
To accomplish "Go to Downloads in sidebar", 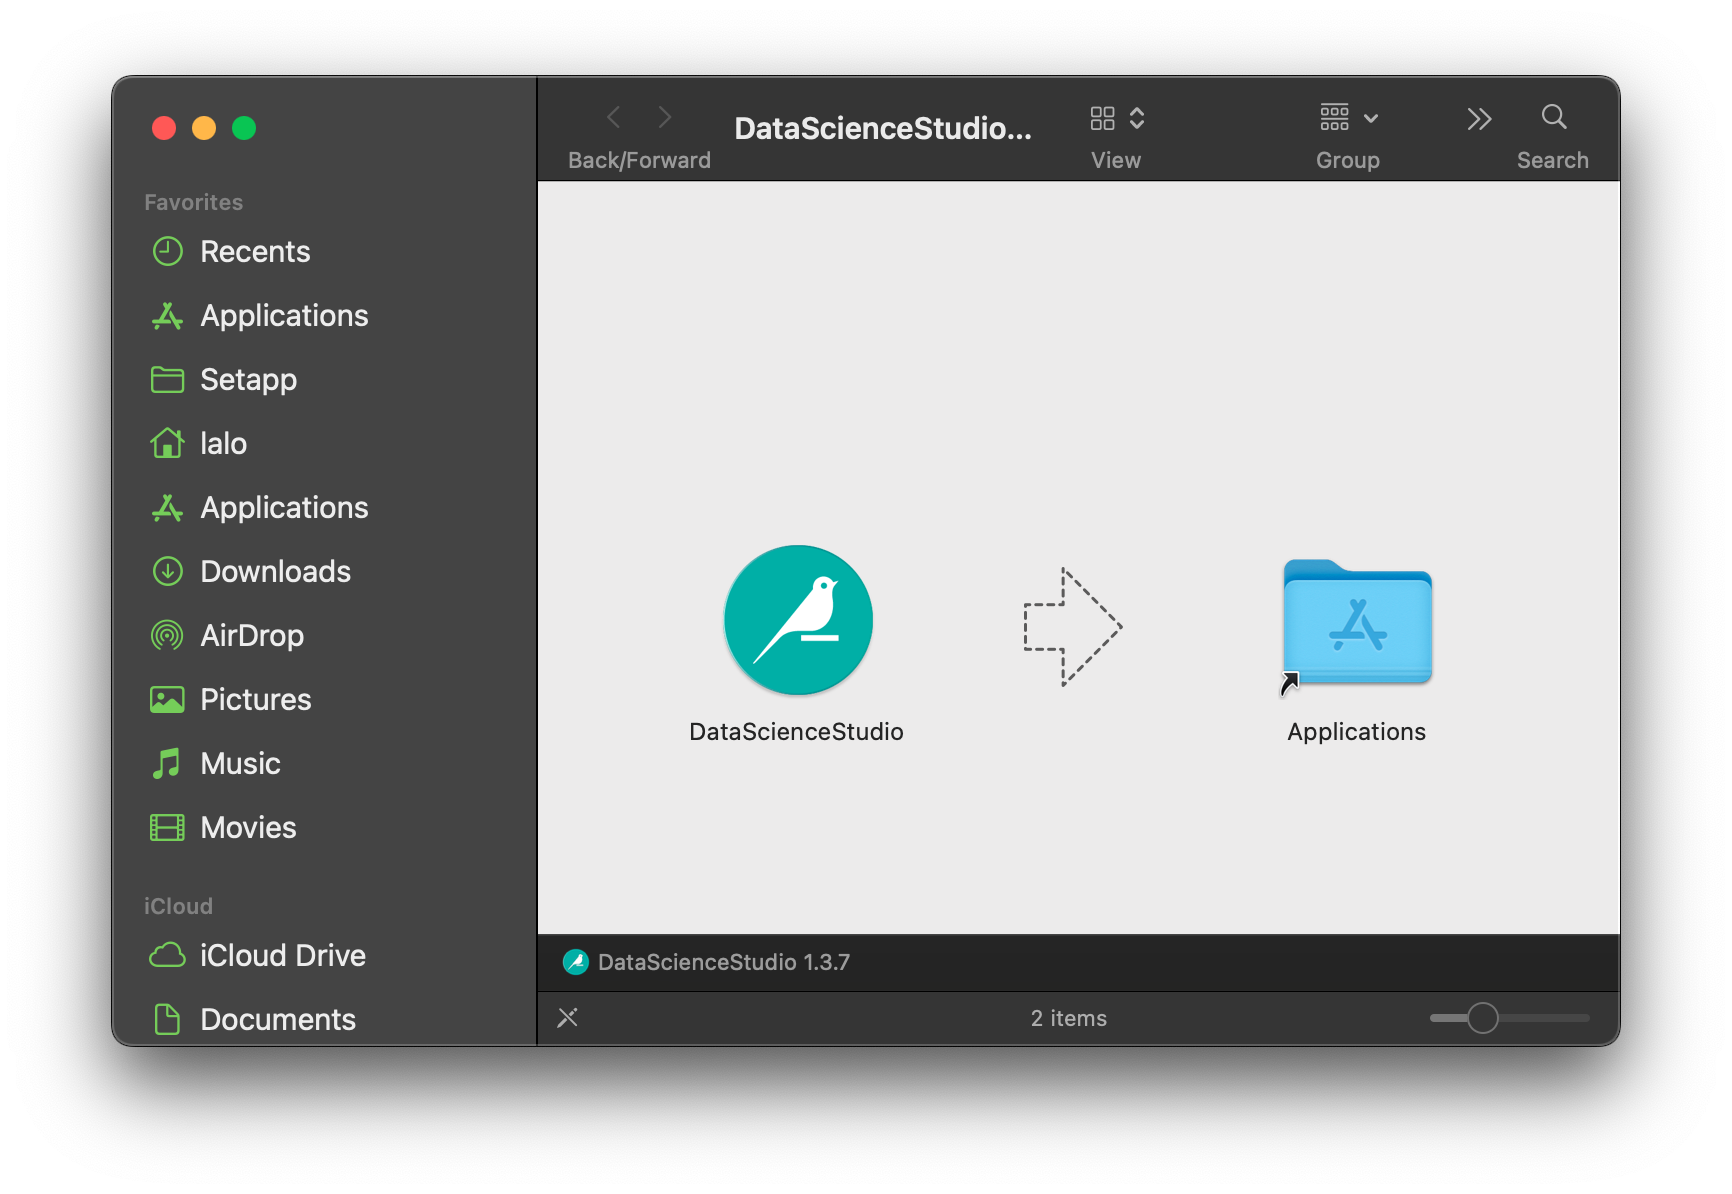I will 275,572.
